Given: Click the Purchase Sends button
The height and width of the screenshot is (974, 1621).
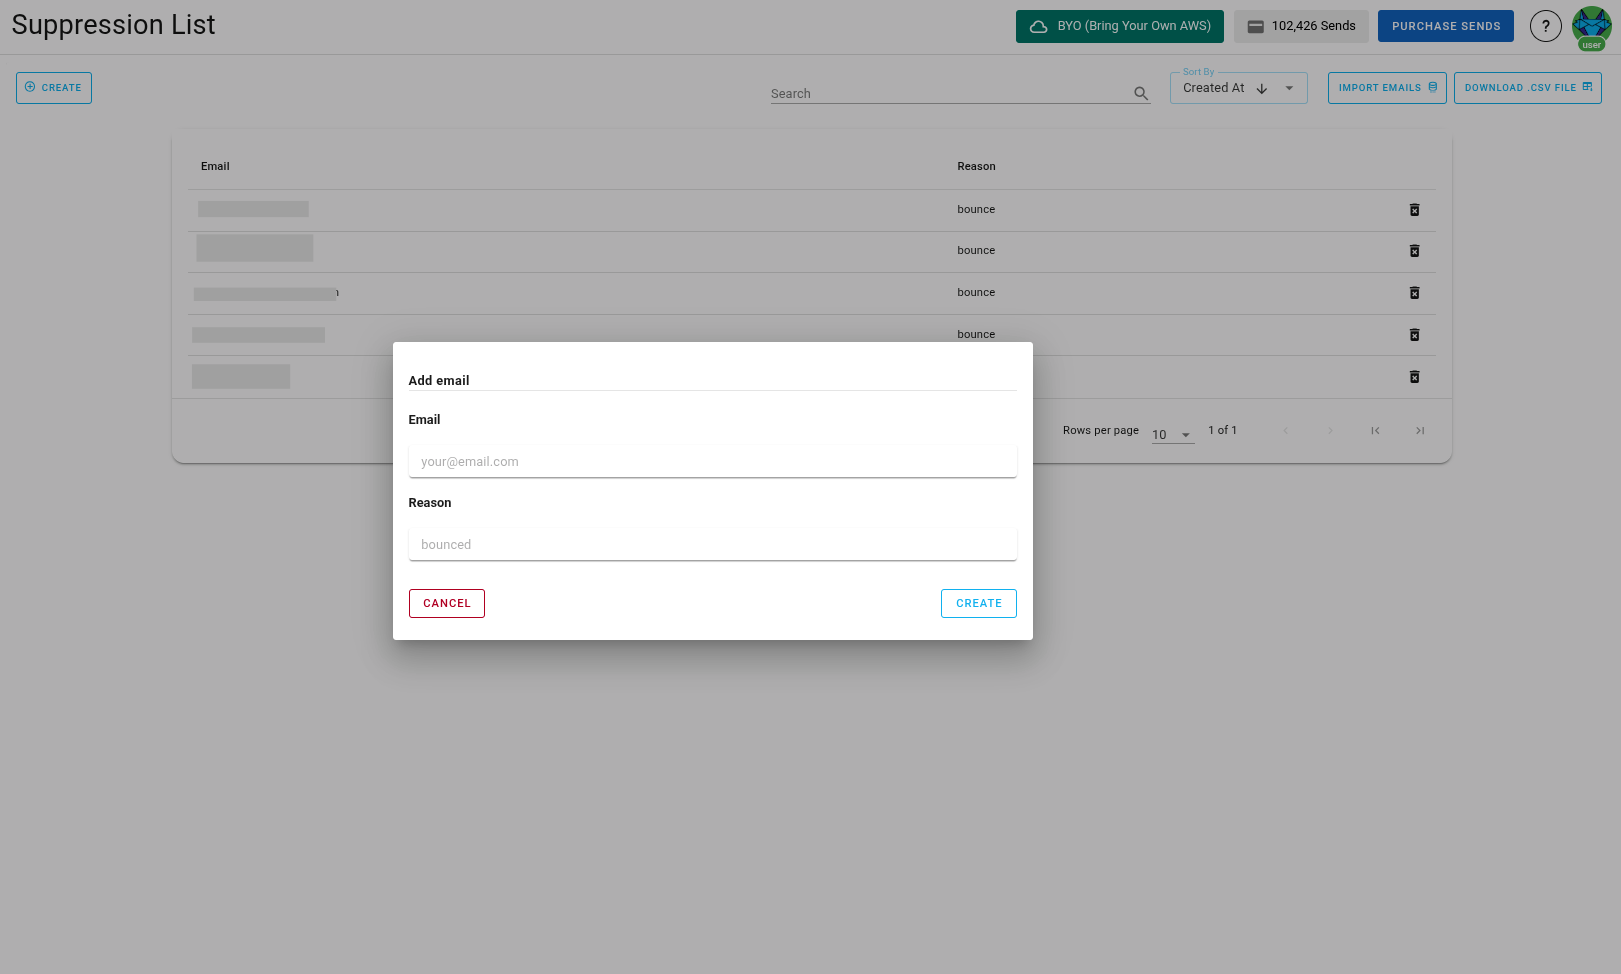Looking at the screenshot, I should (1445, 25).
